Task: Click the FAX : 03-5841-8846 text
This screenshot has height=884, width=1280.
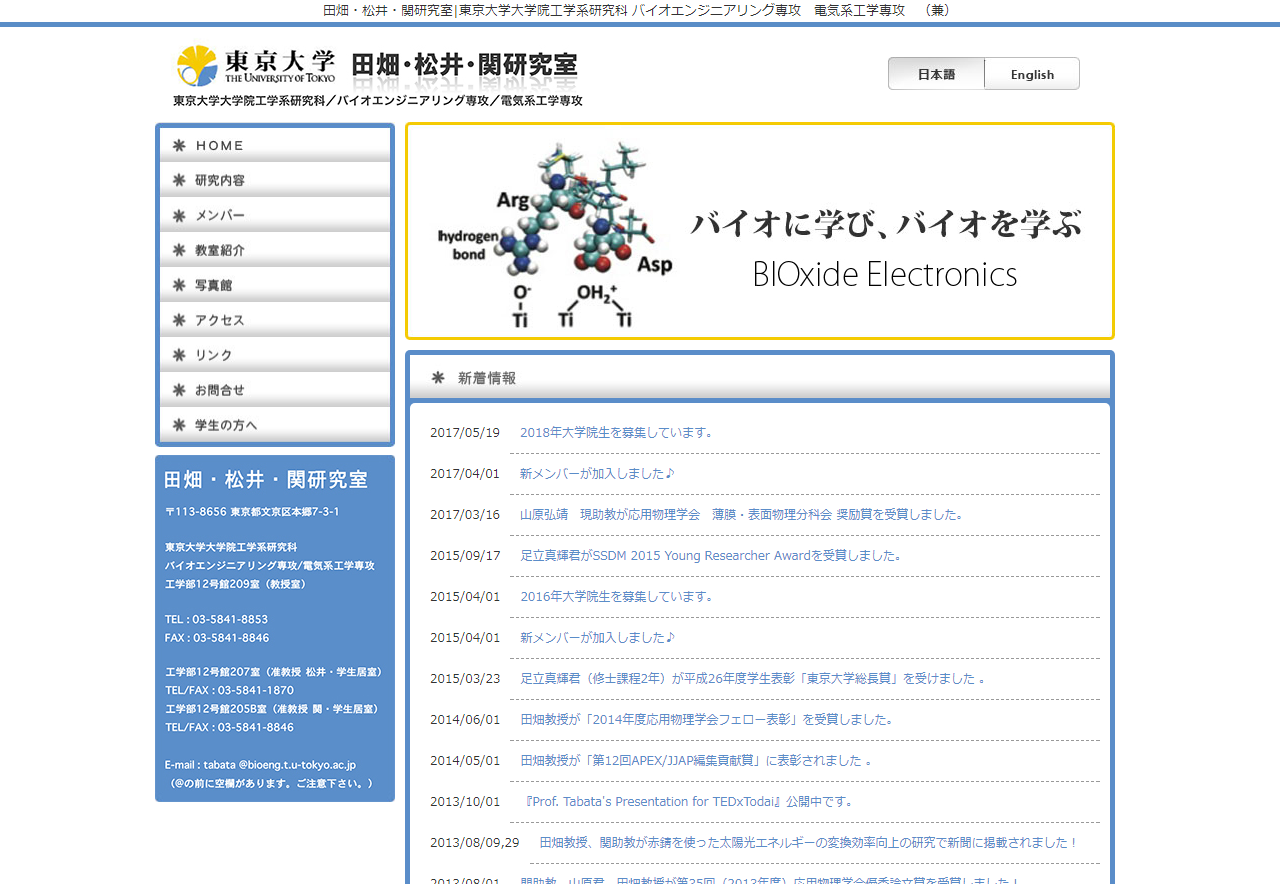Action: point(217,638)
